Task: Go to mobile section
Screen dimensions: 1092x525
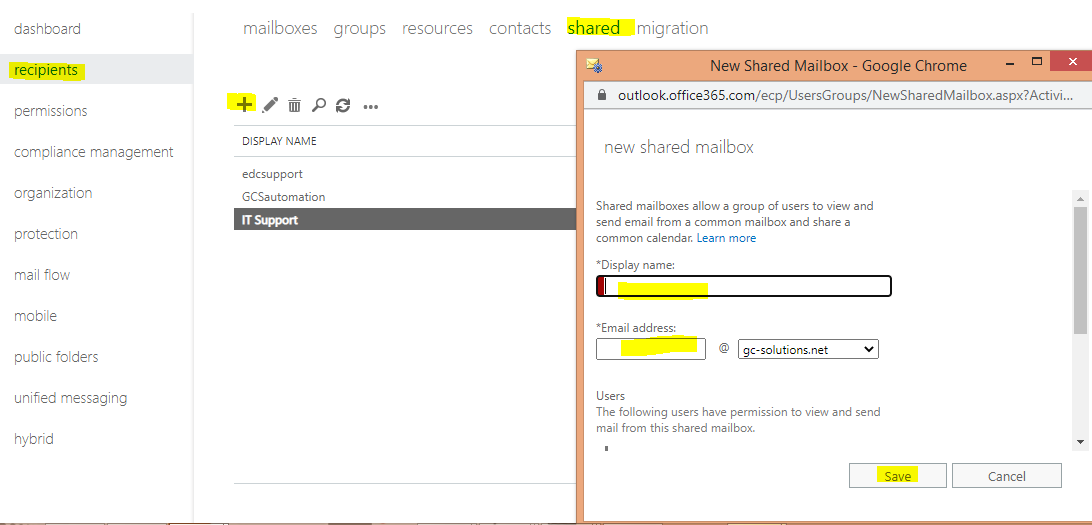Action: pos(36,315)
